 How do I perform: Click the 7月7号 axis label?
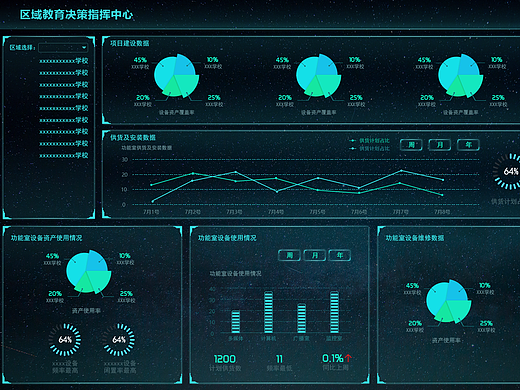pyautogui.click(x=401, y=212)
